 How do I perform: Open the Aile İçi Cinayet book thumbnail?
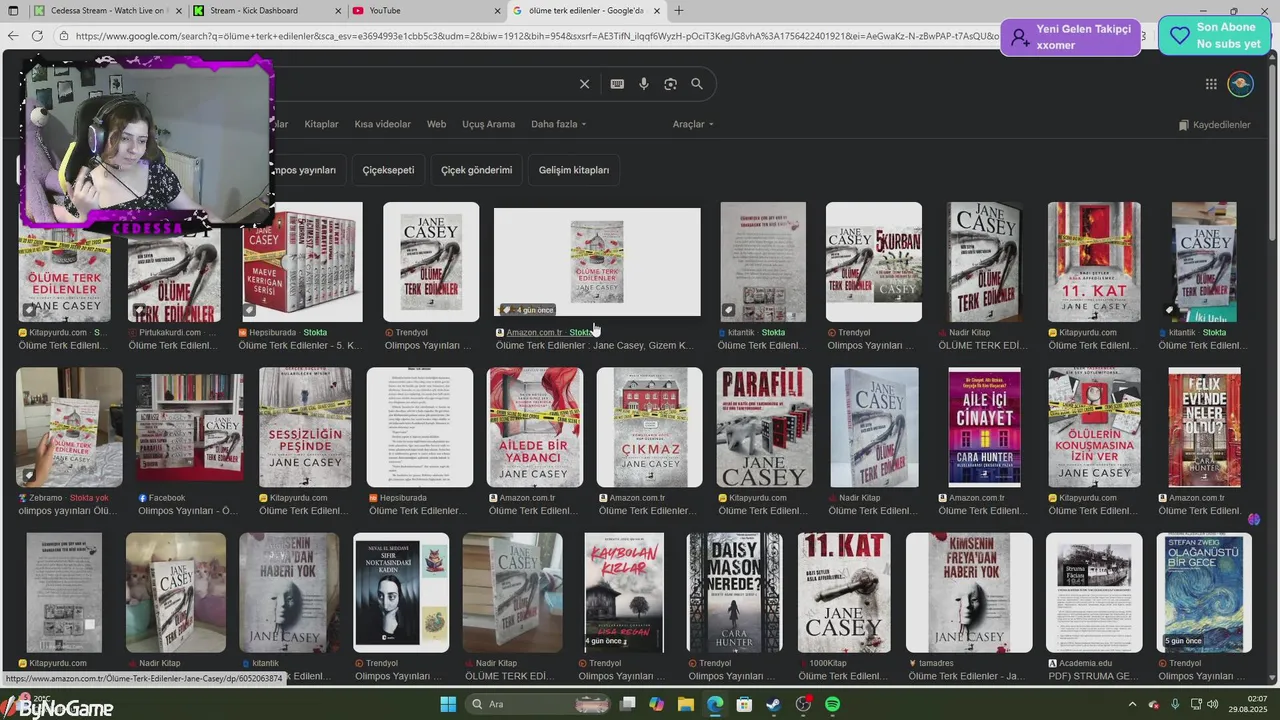(x=984, y=427)
